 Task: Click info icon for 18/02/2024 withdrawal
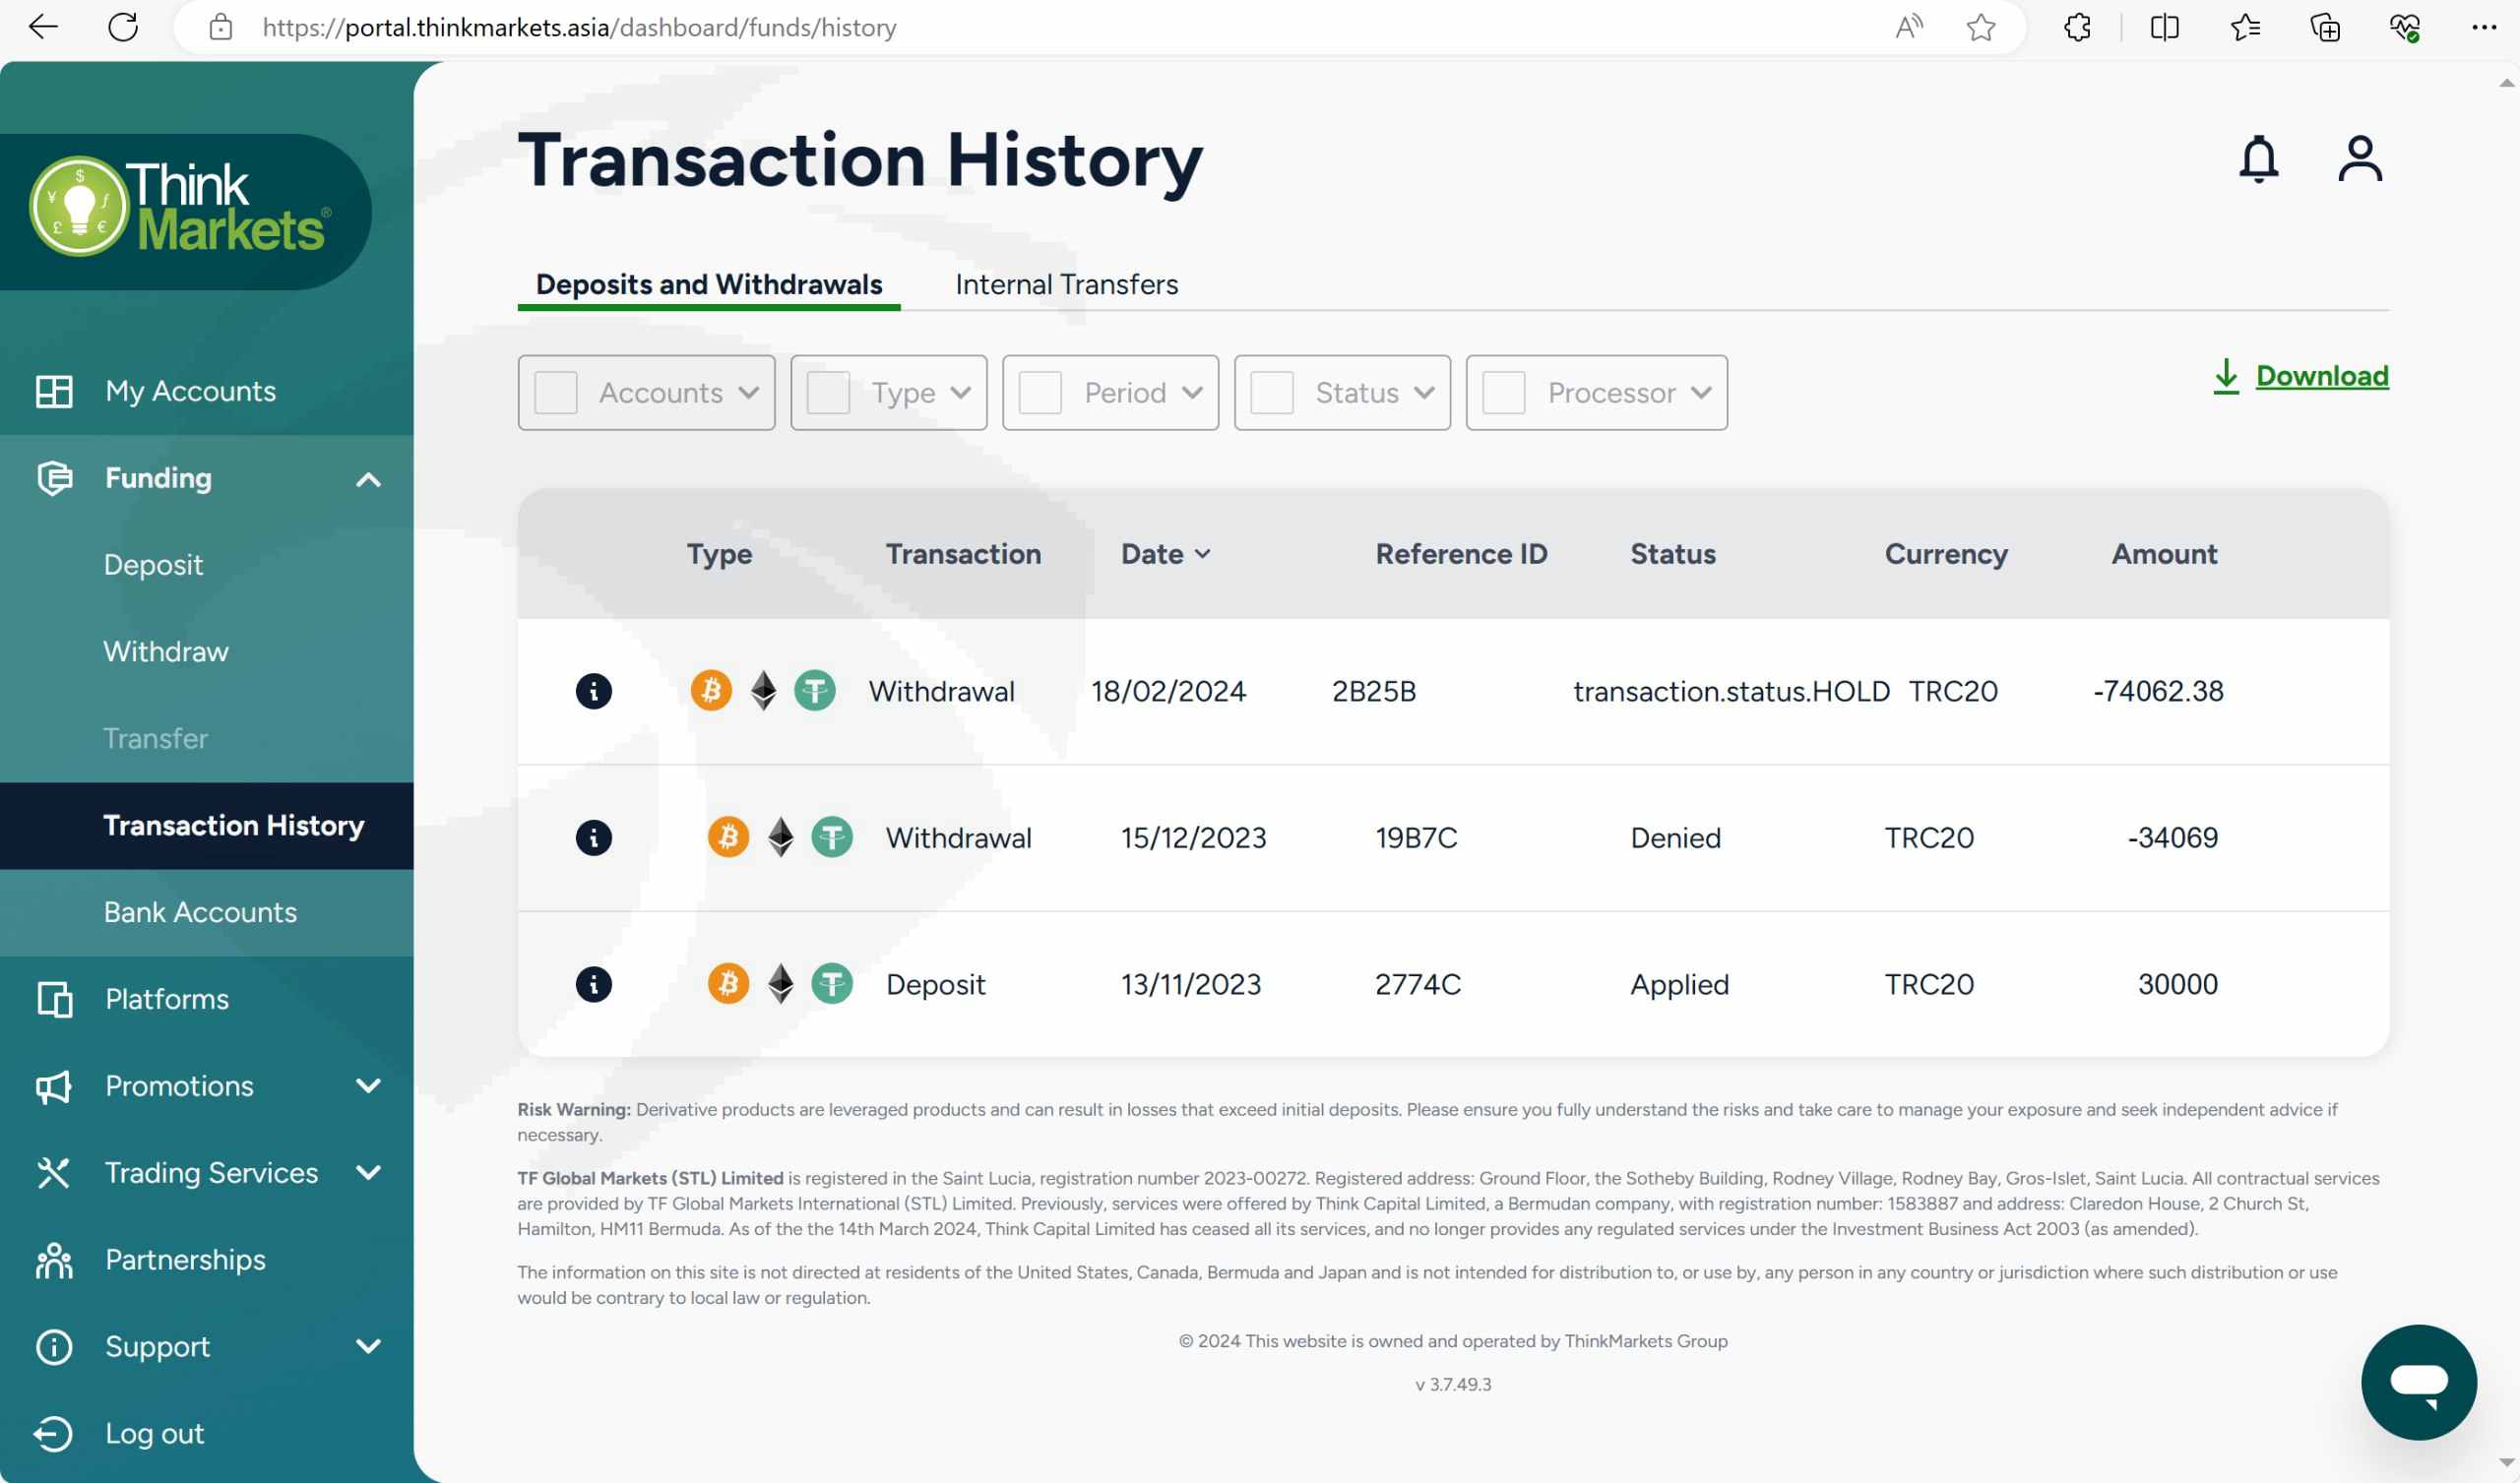point(593,691)
